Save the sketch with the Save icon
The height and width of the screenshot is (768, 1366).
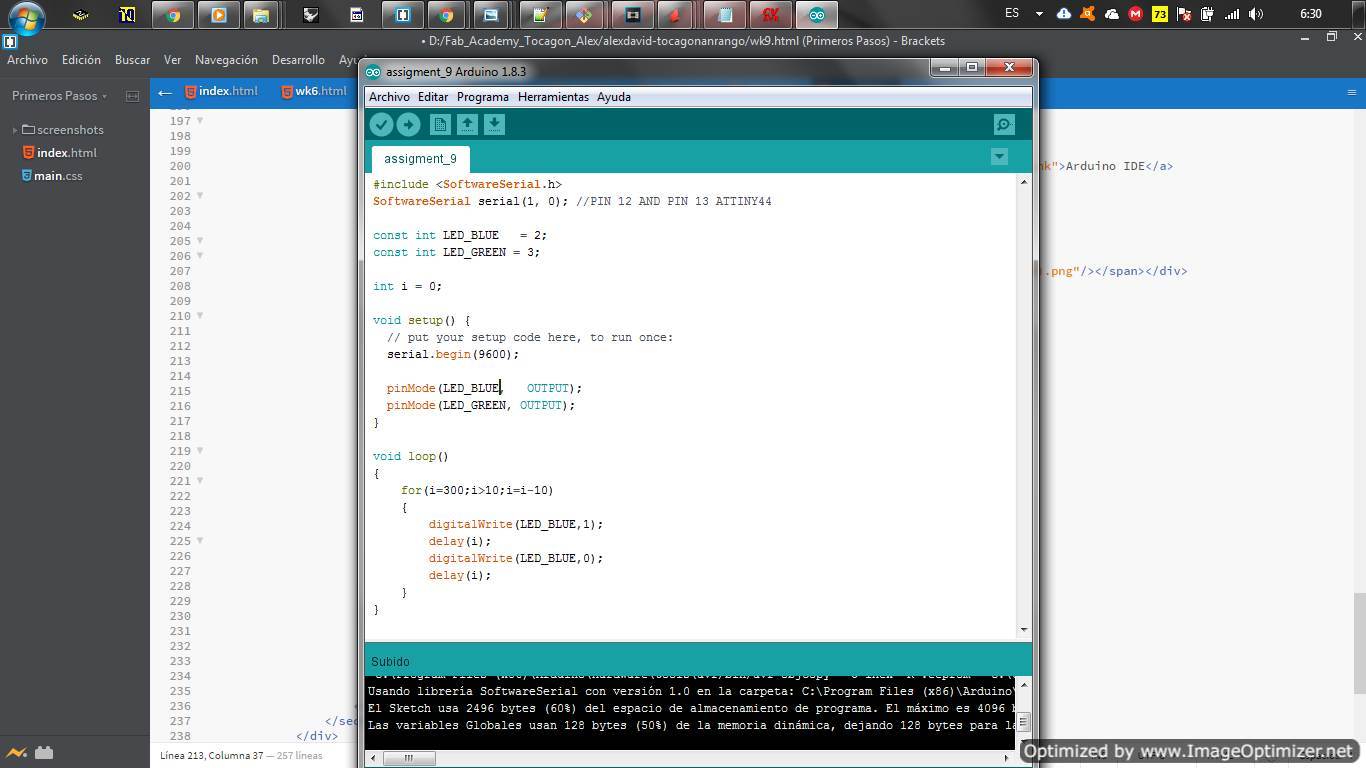click(x=494, y=124)
